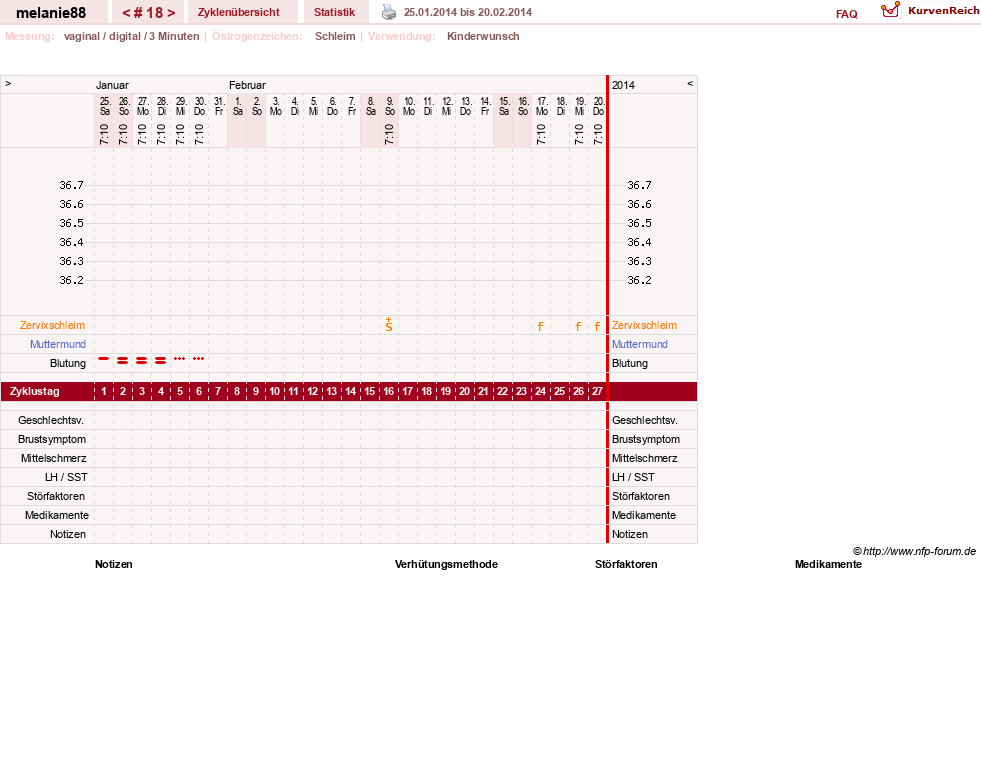Viewport: 981px width, 783px height.
Task: Open the nfp-forum.de copyright link
Action: click(914, 551)
